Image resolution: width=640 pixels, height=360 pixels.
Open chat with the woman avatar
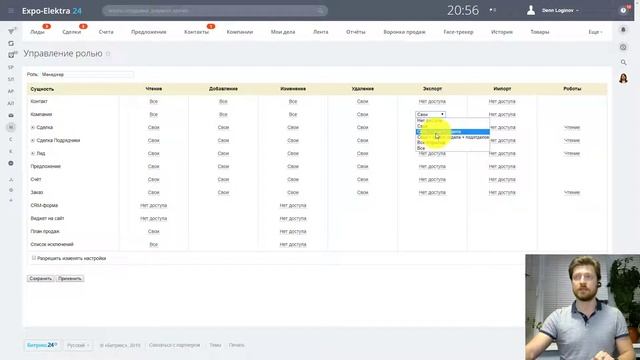point(623,78)
